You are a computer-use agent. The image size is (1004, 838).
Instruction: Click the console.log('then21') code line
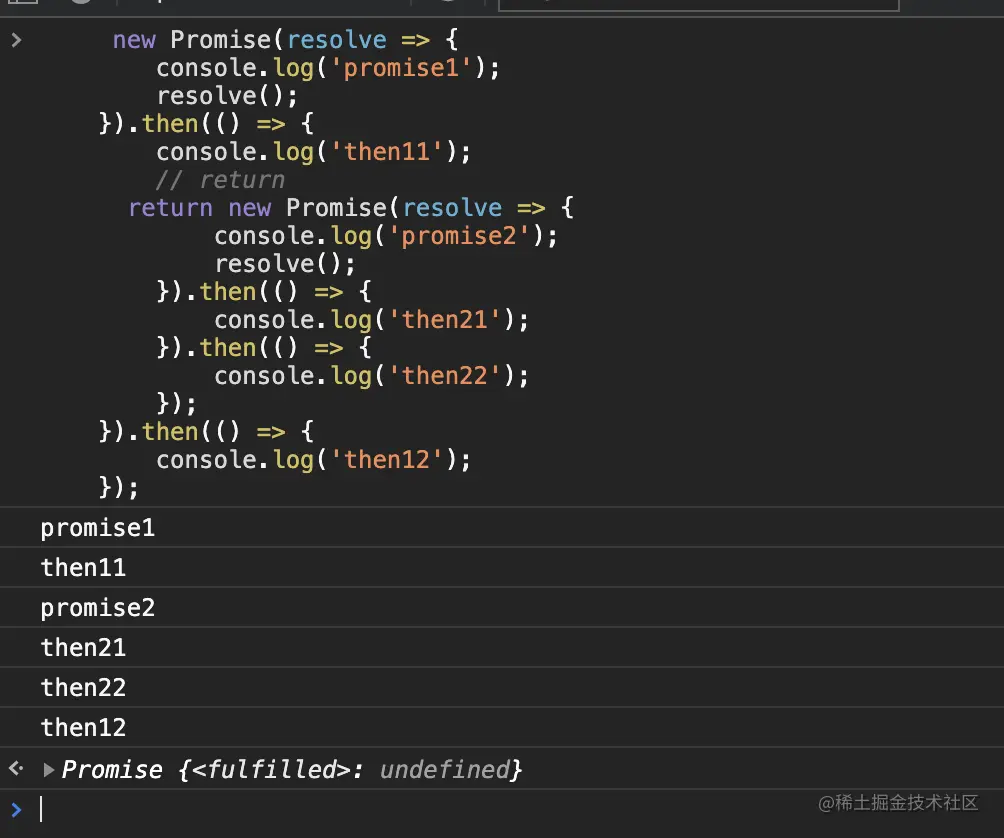click(x=372, y=320)
